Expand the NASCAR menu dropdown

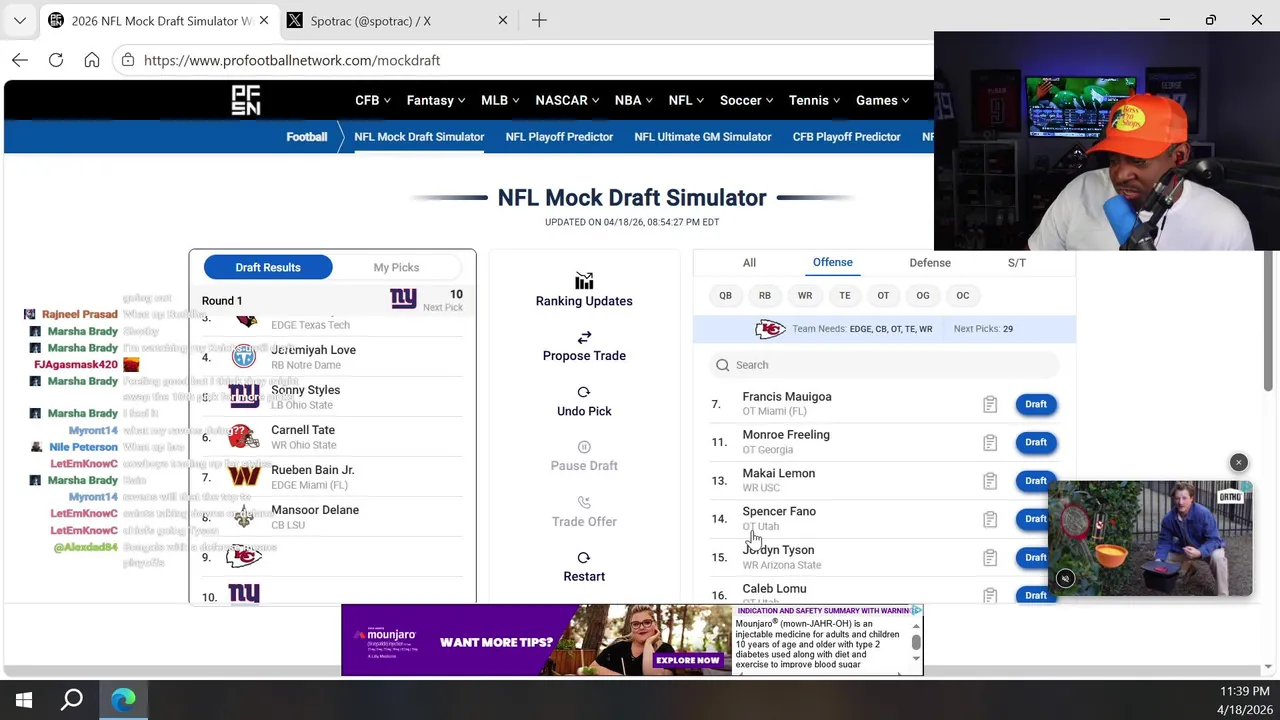(567, 100)
